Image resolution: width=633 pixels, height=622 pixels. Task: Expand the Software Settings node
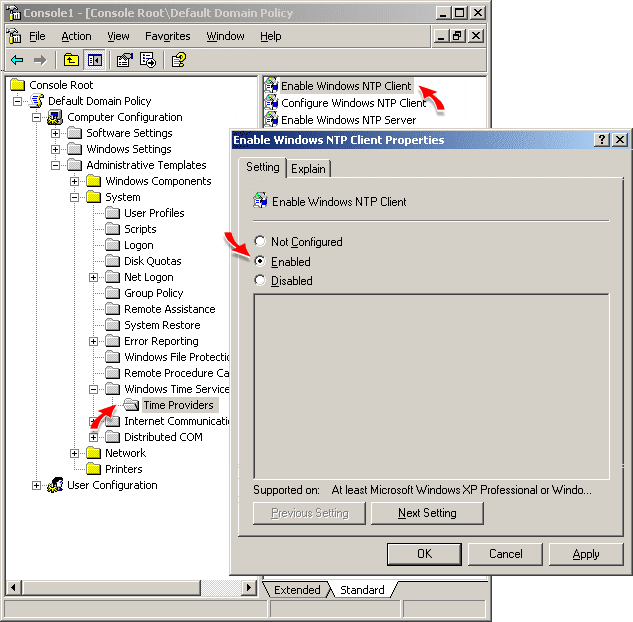coord(55,133)
